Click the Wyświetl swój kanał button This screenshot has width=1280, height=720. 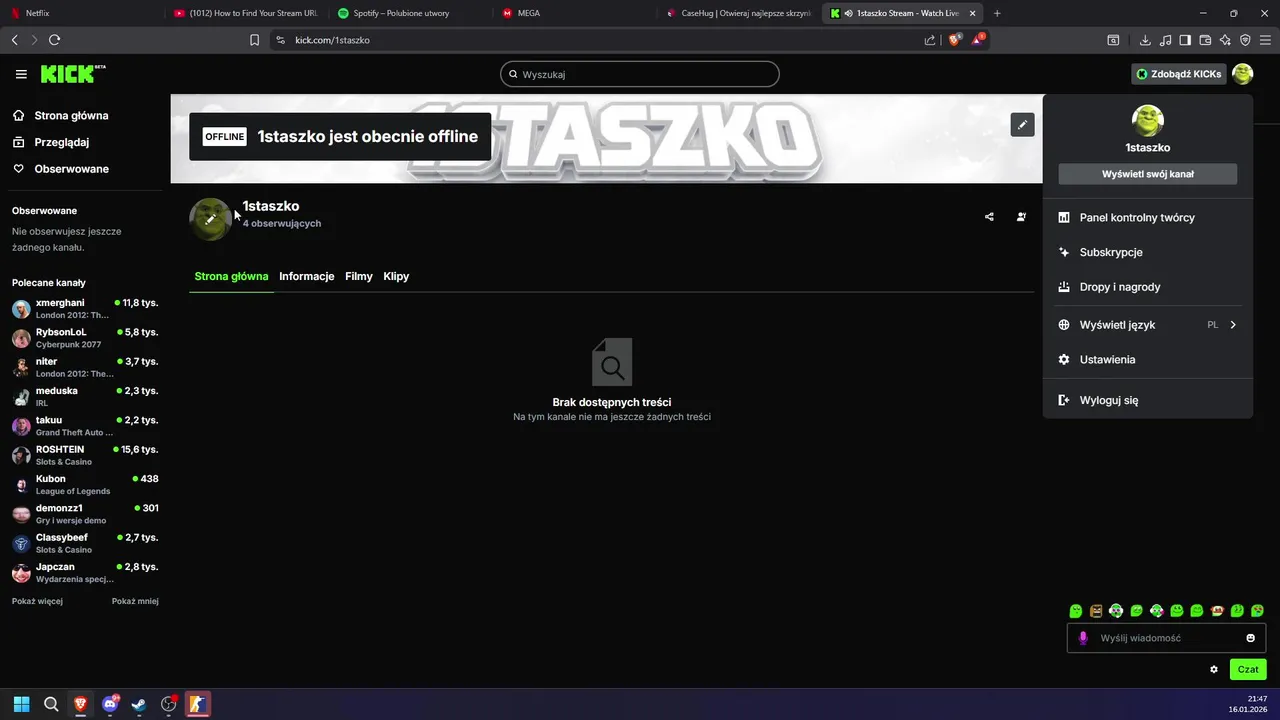click(1147, 174)
